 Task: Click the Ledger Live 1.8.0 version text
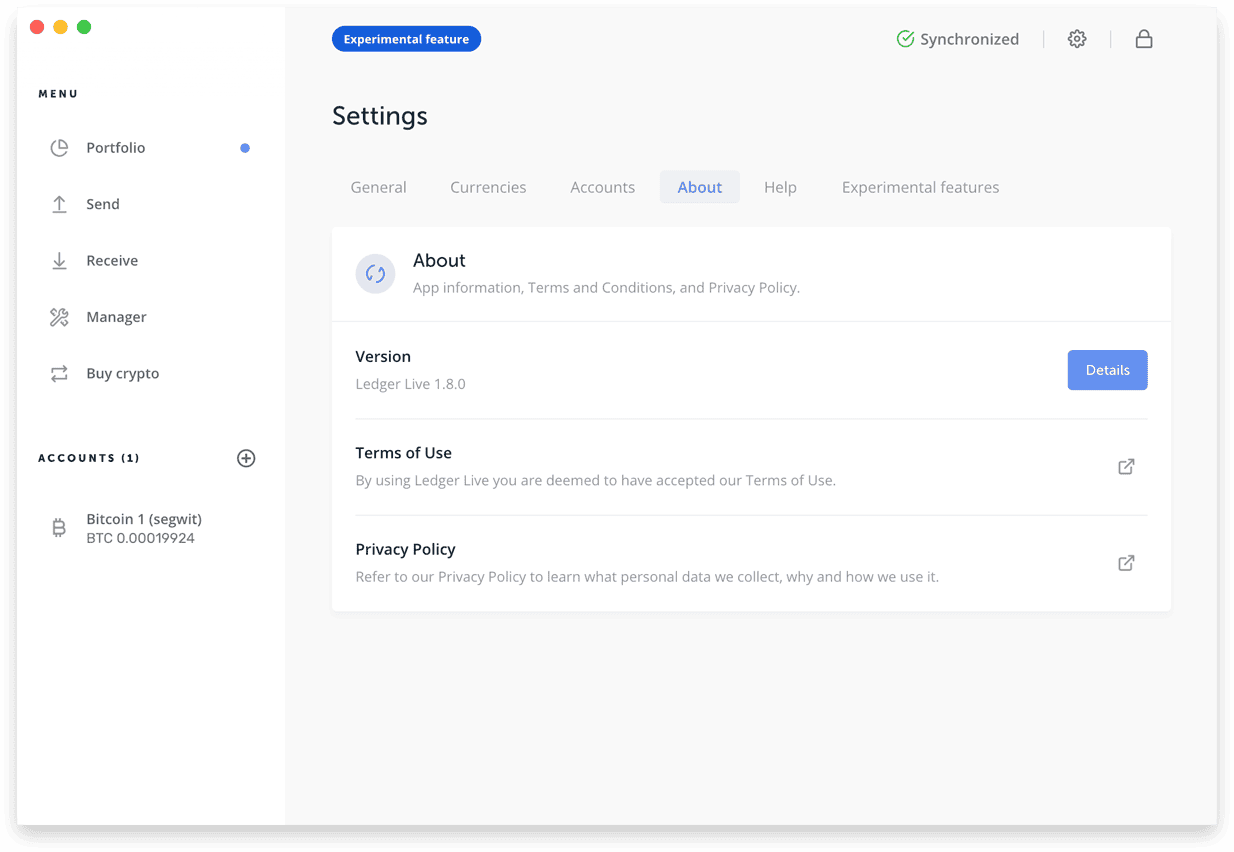(x=410, y=384)
